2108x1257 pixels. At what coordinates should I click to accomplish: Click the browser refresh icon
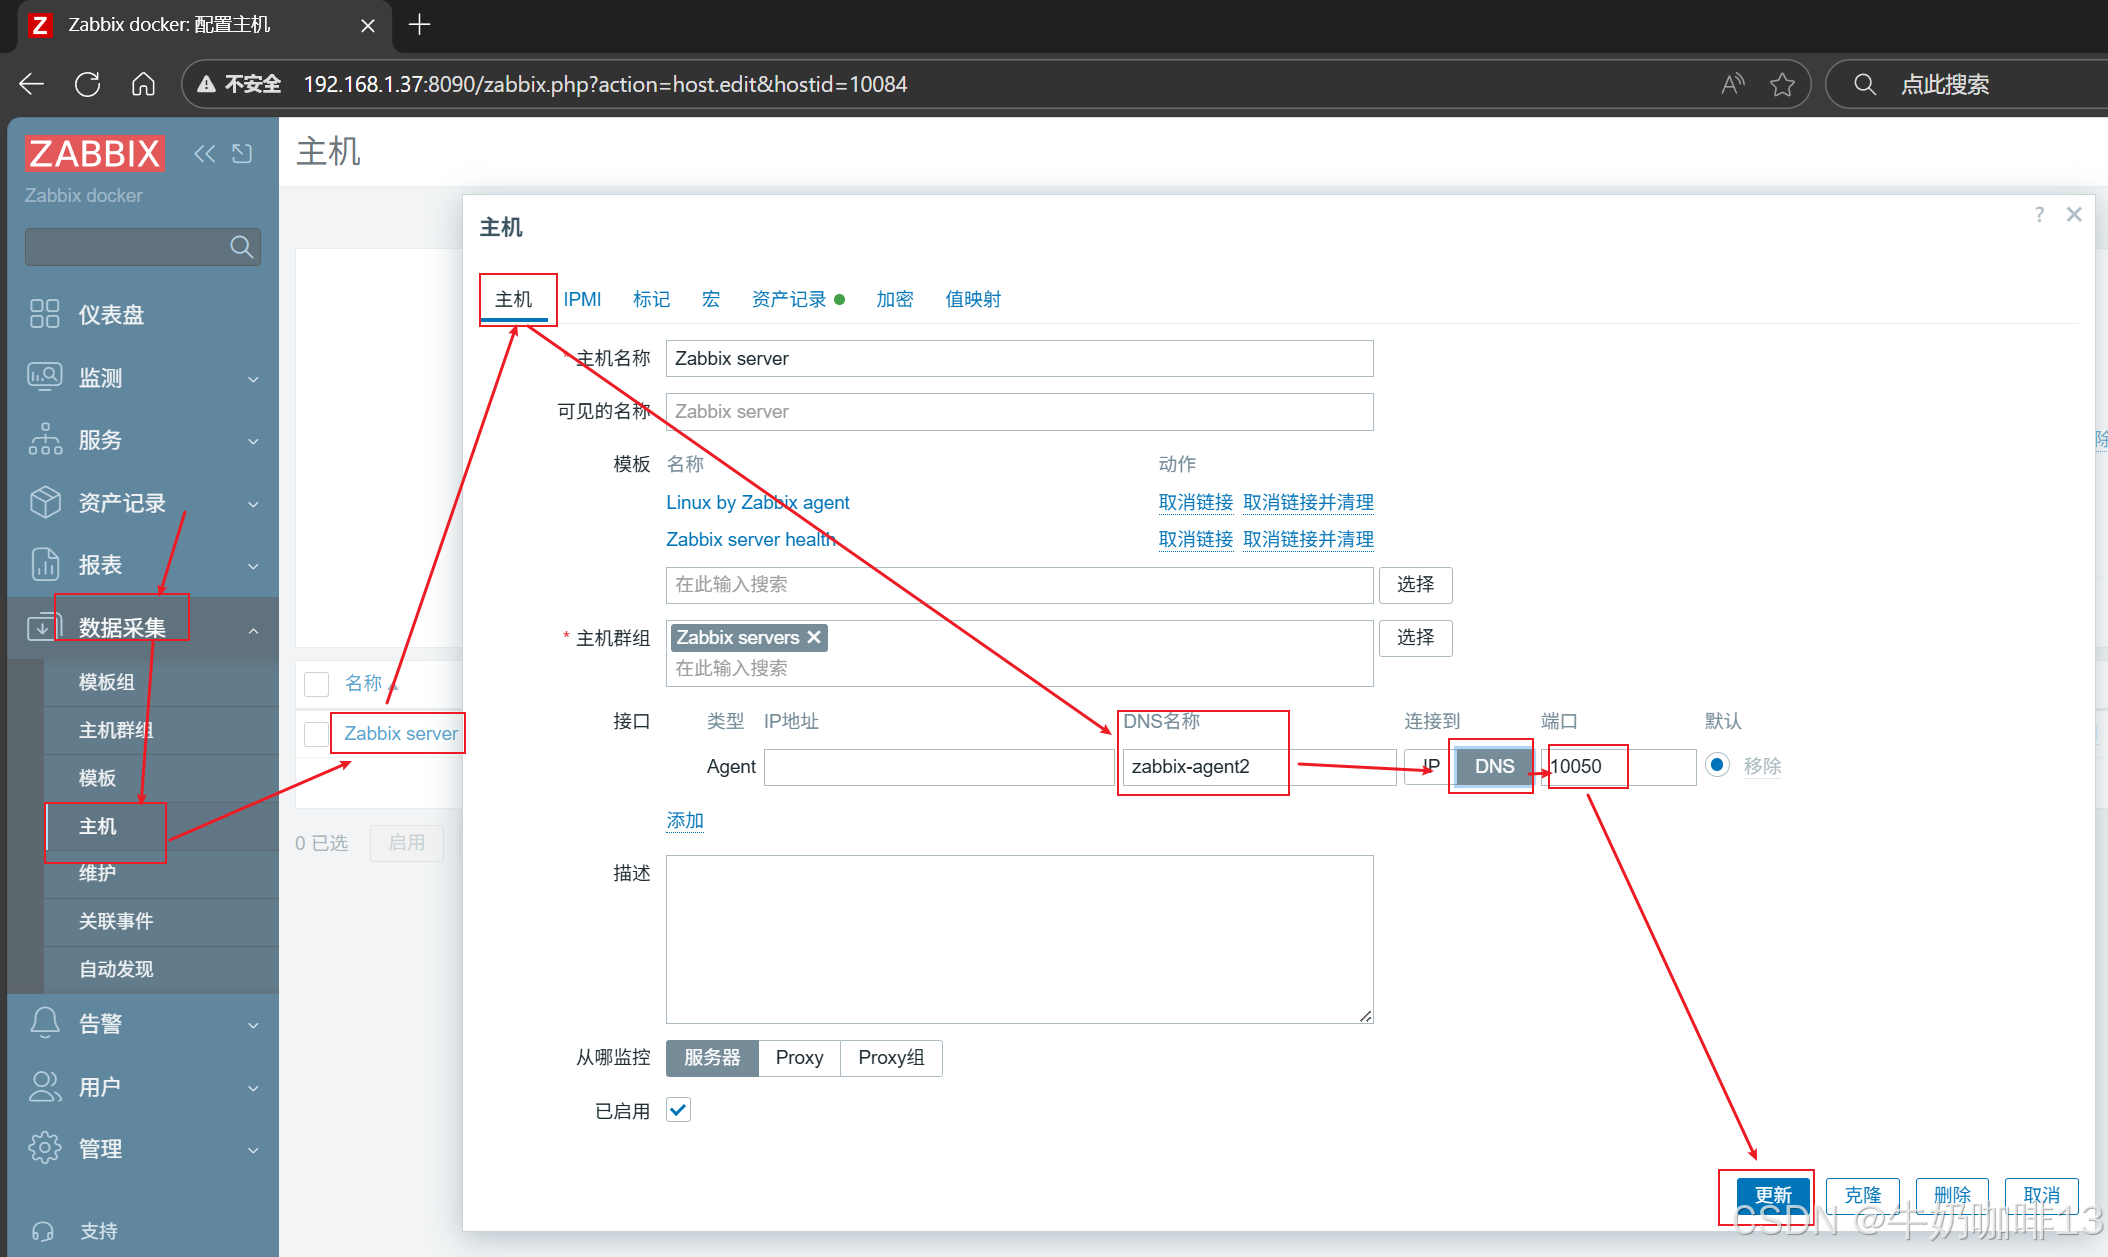tap(87, 84)
